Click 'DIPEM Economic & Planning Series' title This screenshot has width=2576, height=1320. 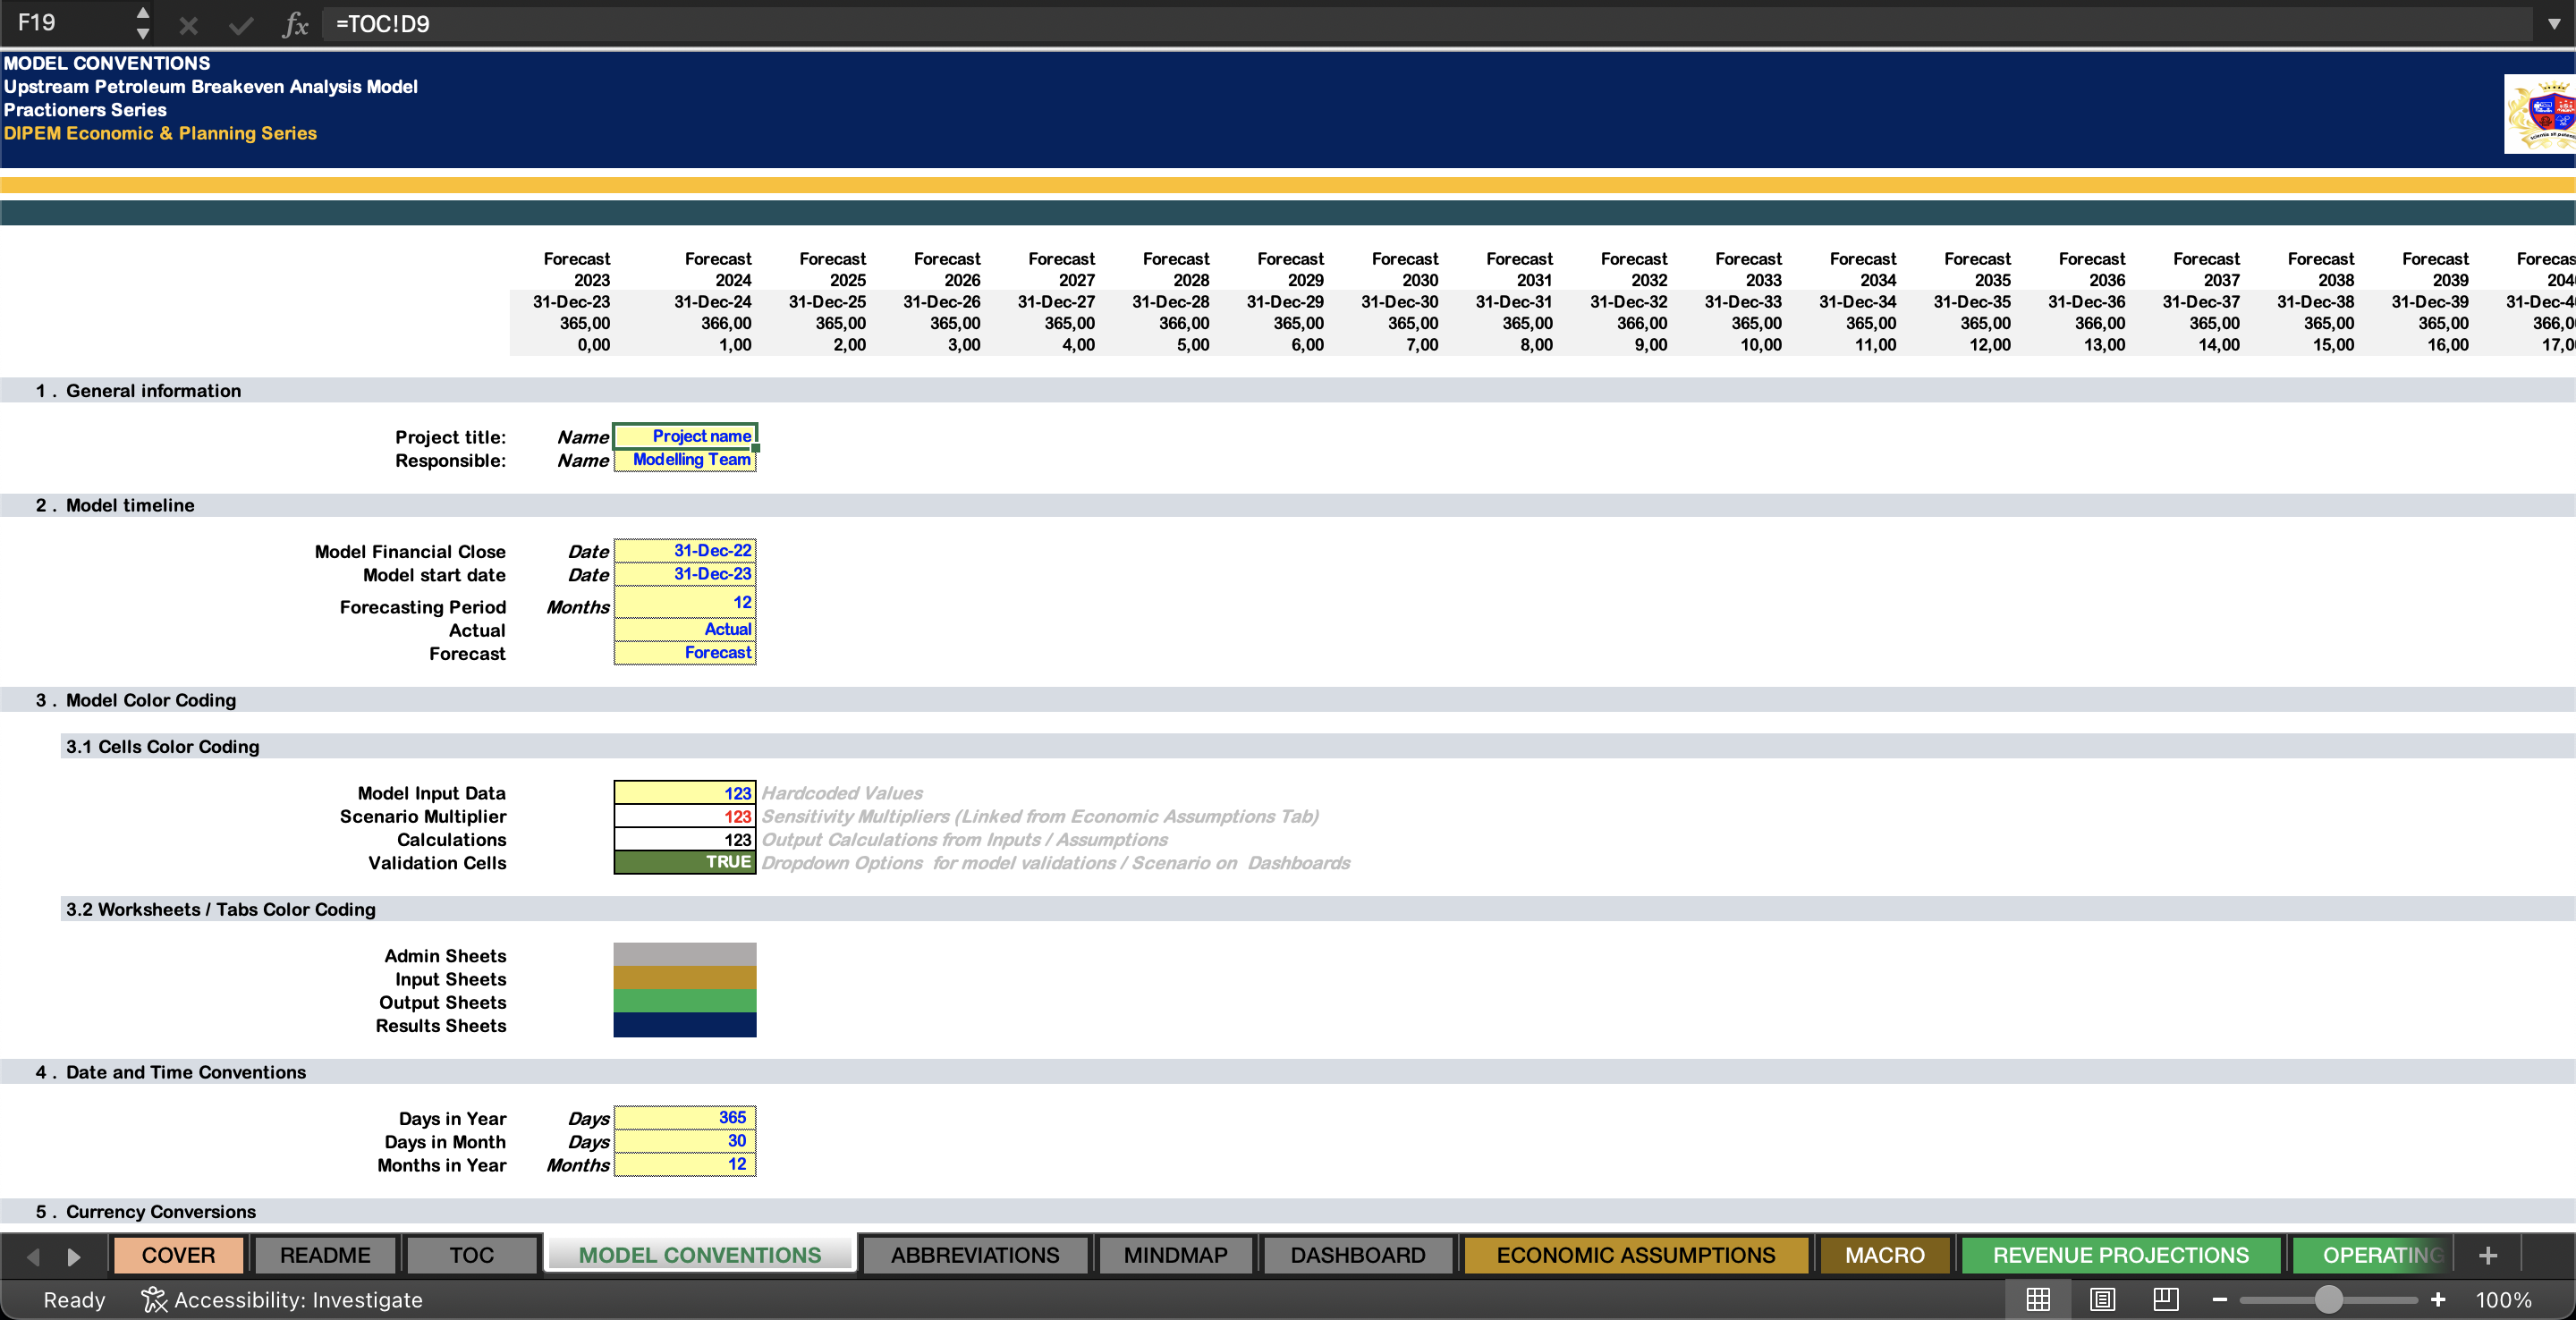click(x=160, y=133)
